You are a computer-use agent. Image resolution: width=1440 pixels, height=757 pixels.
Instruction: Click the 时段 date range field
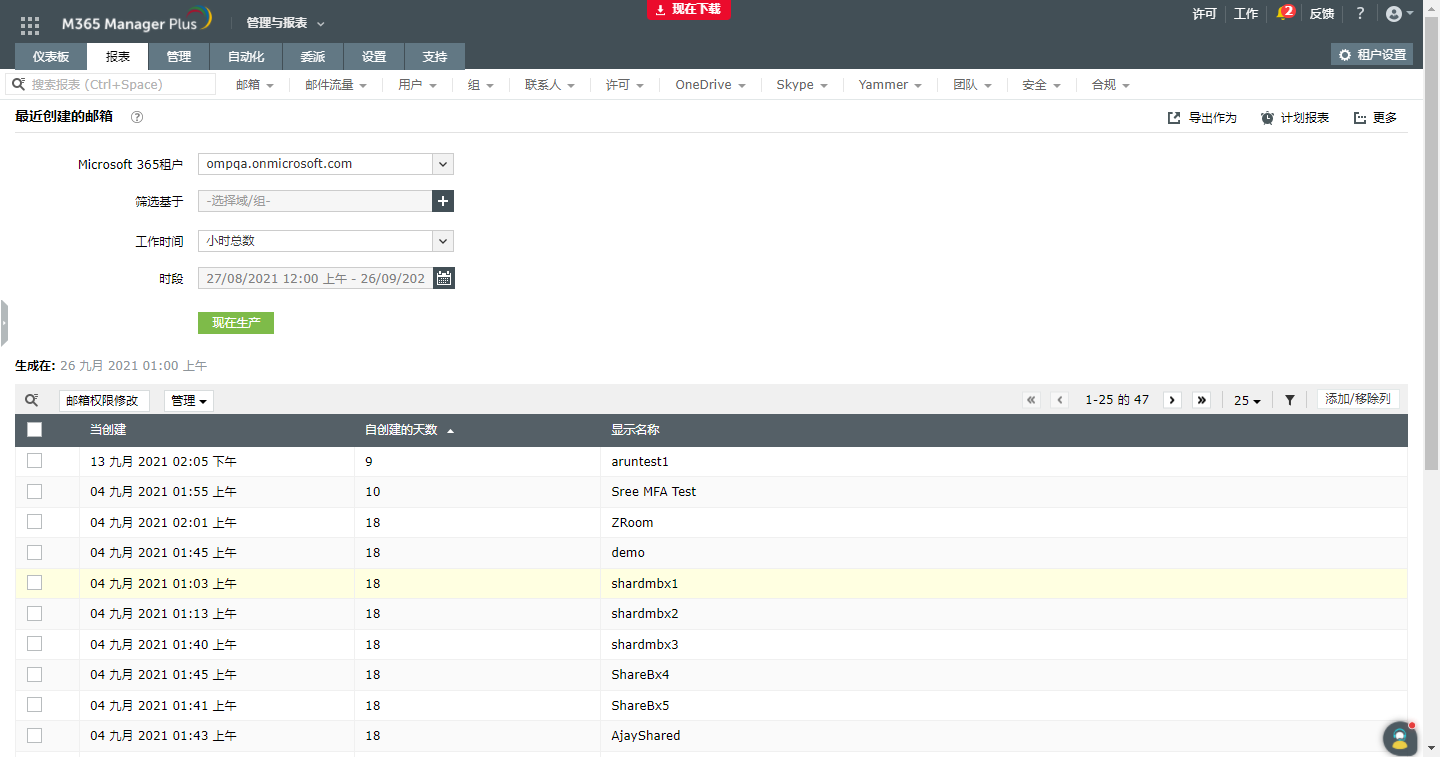click(x=316, y=279)
